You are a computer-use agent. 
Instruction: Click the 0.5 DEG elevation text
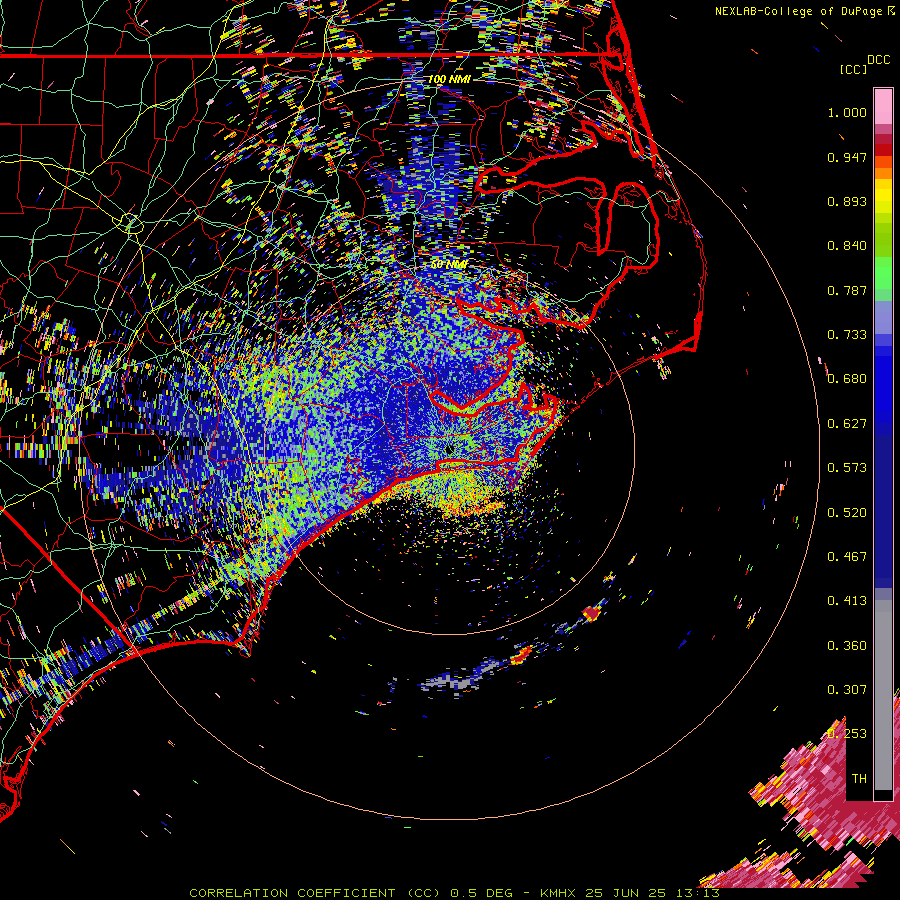pyautogui.click(x=481, y=893)
